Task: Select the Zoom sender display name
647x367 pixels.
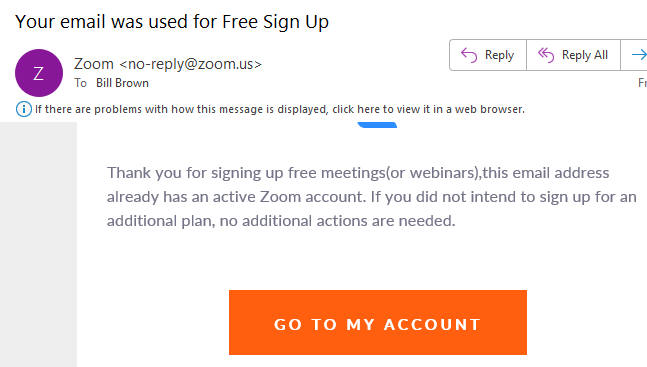Action: [x=94, y=64]
